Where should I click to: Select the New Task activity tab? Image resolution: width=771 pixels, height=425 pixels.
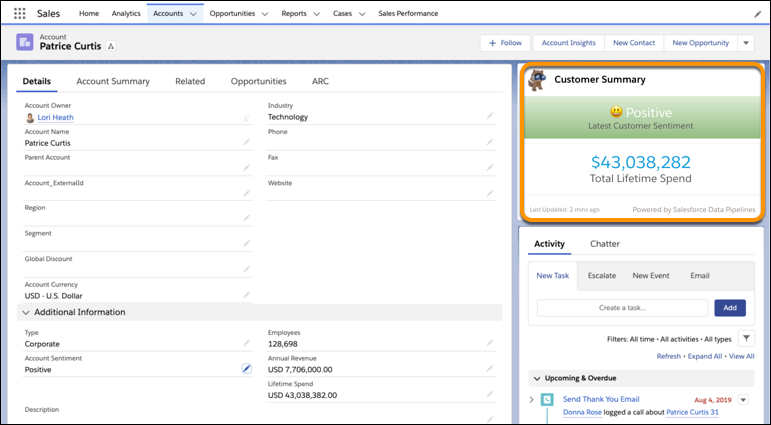tap(553, 275)
